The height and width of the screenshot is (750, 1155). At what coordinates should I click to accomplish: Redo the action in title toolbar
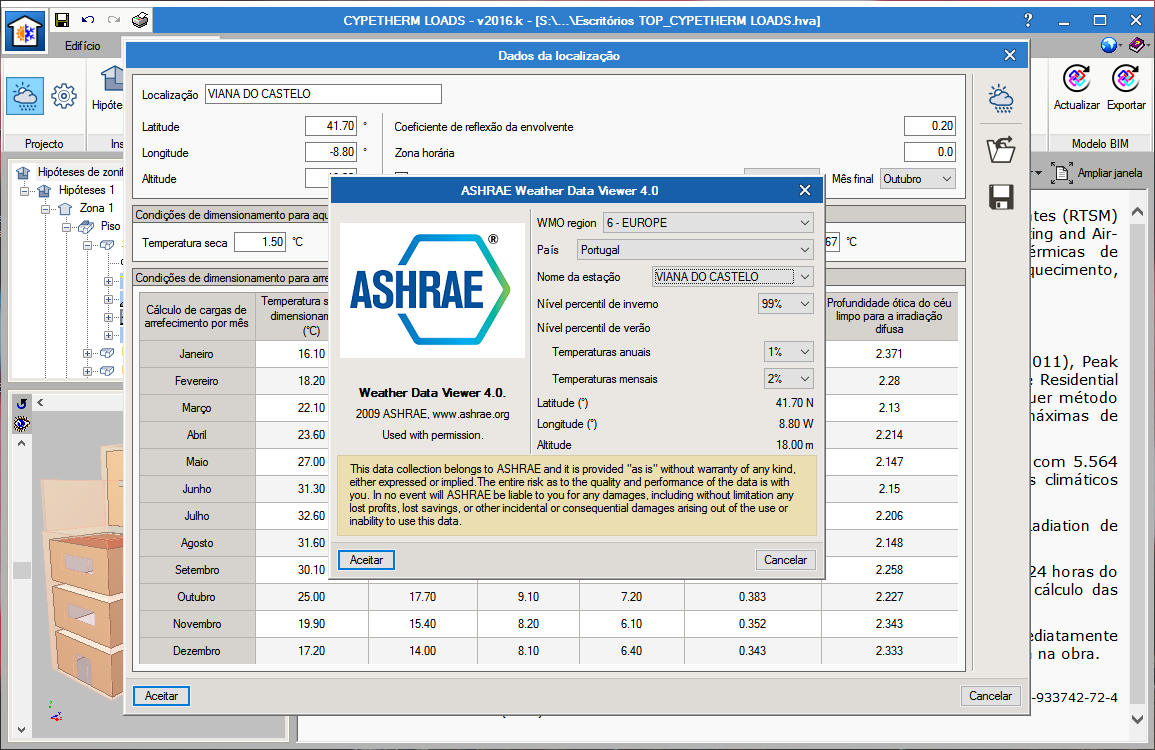coord(113,20)
